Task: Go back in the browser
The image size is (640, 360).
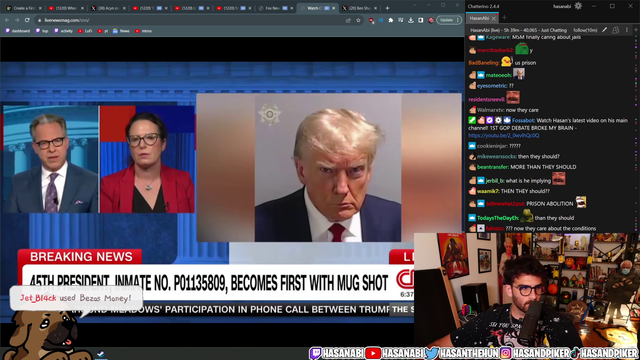Action: (x=7, y=20)
